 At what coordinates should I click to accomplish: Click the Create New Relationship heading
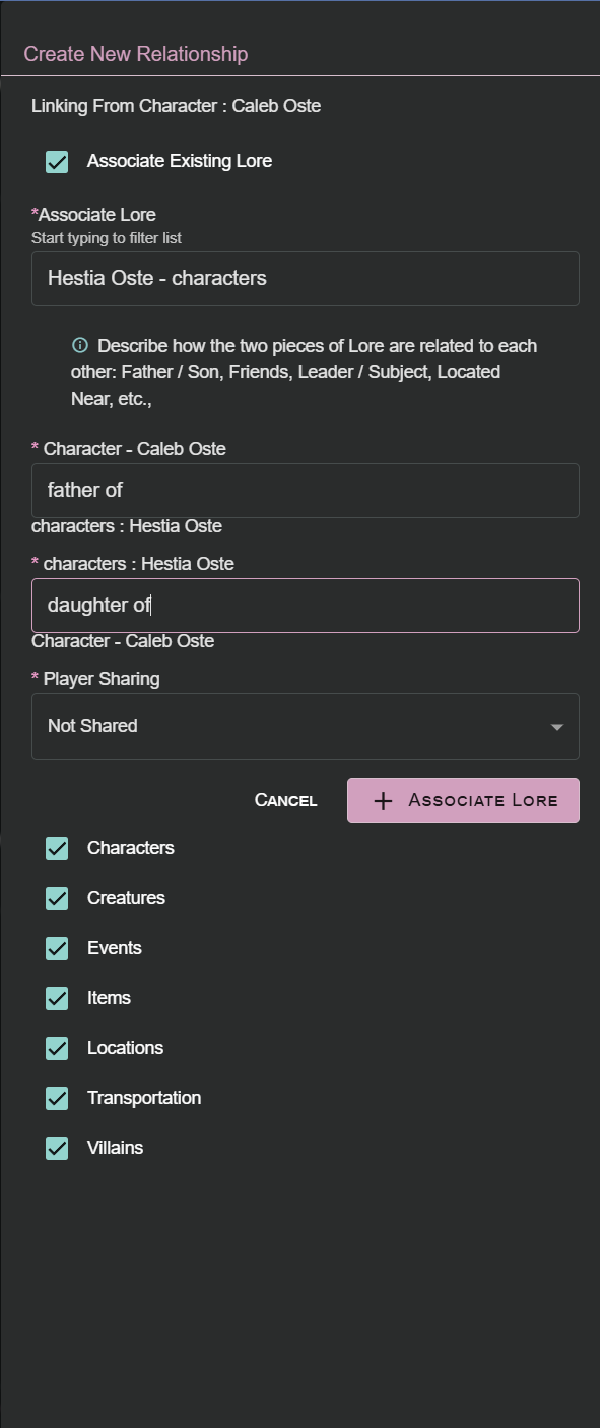(x=135, y=53)
